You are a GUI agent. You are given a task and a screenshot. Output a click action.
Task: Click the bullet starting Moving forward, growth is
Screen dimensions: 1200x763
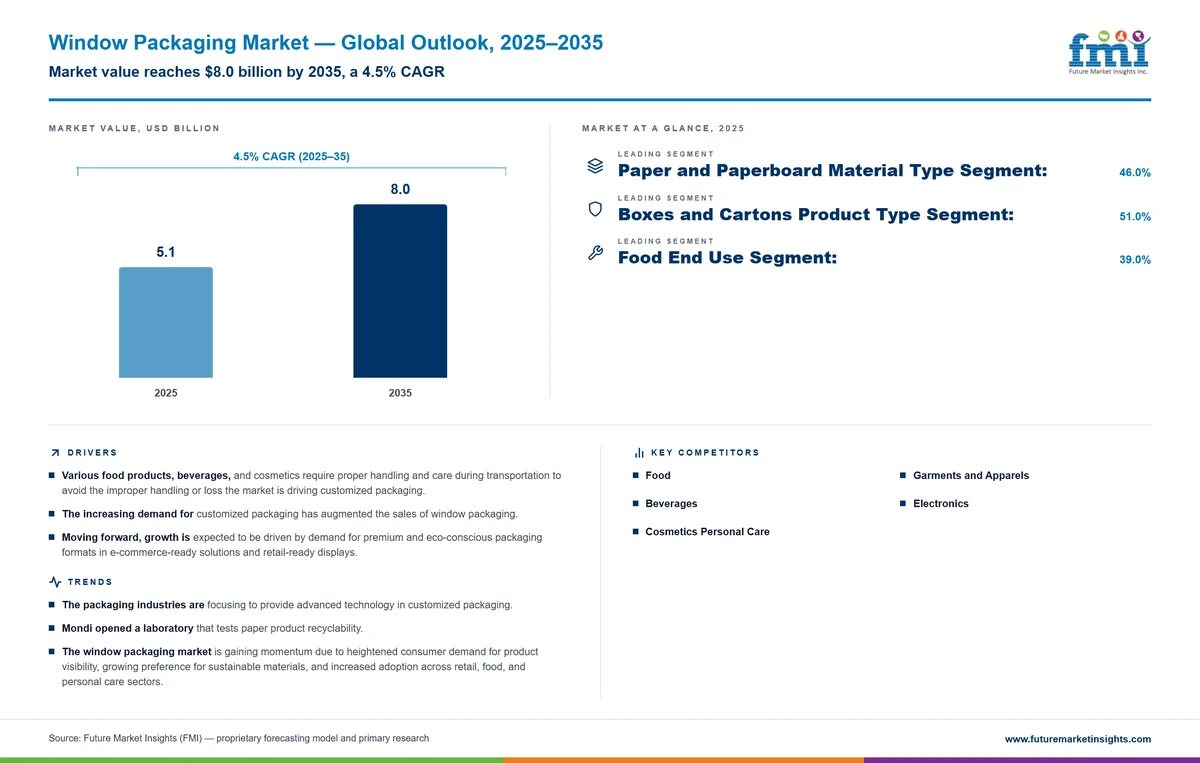302,545
